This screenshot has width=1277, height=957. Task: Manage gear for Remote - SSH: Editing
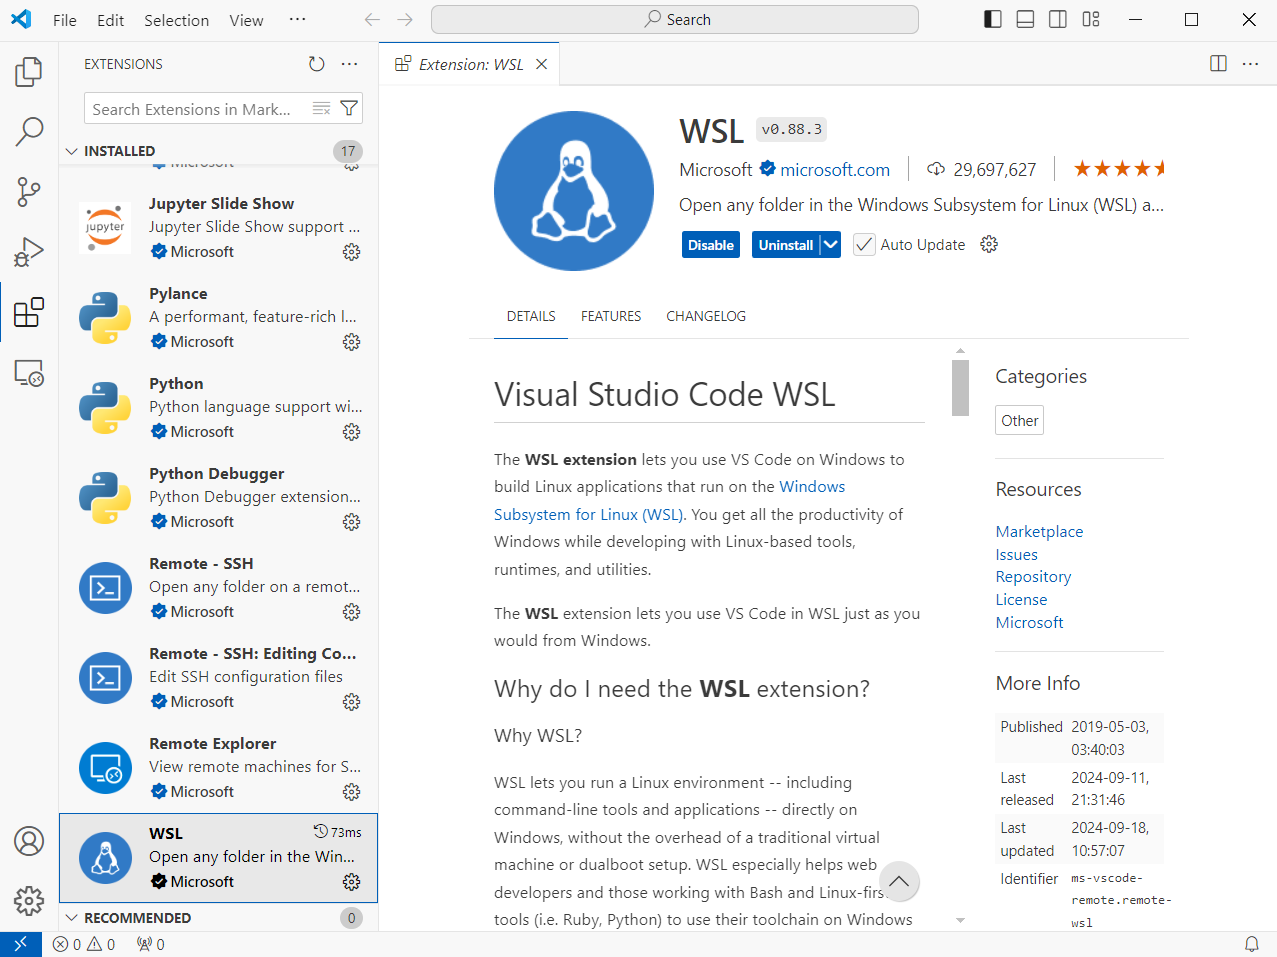pos(351,702)
